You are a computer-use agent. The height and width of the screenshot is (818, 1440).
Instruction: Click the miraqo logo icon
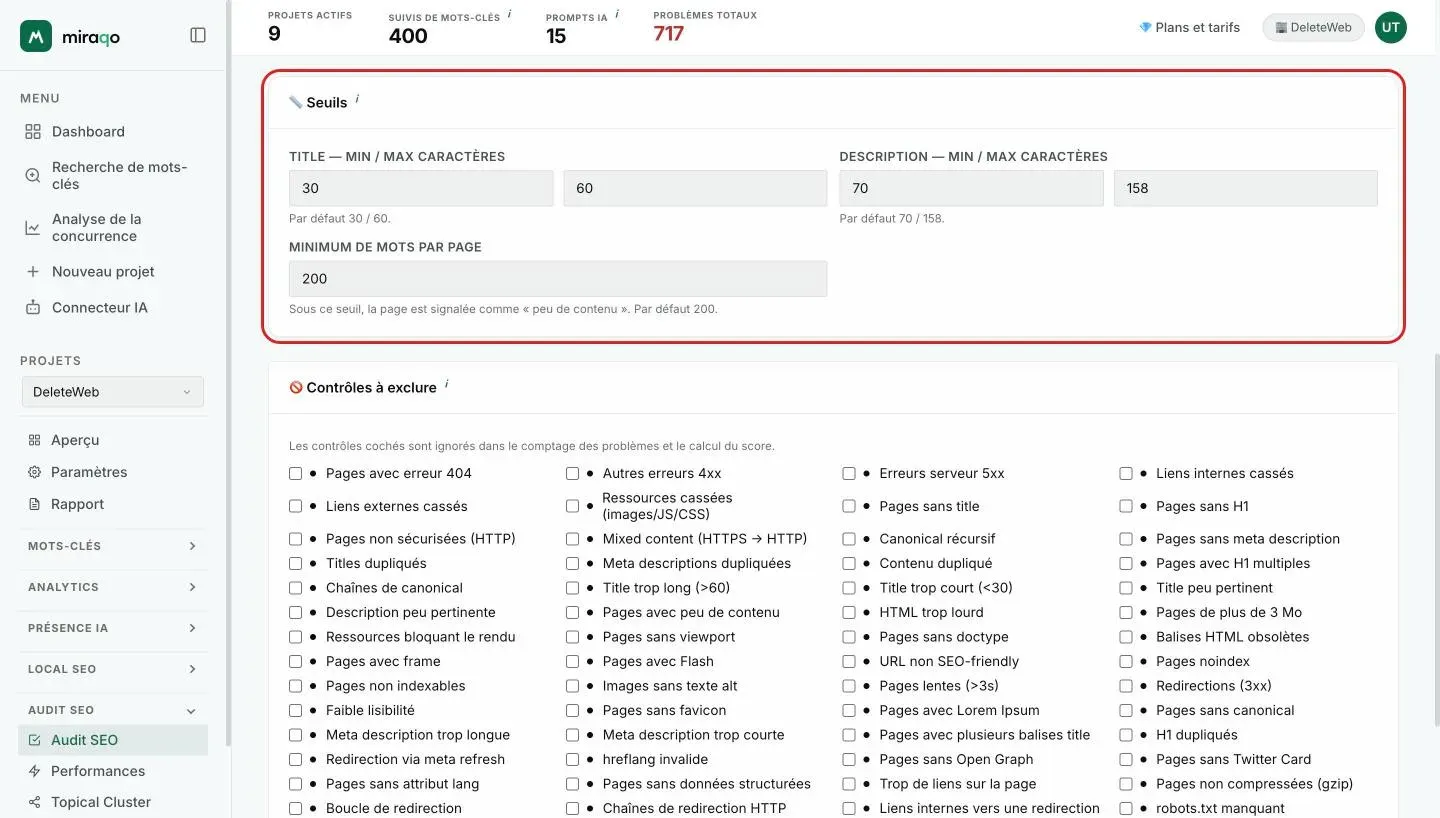[36, 36]
